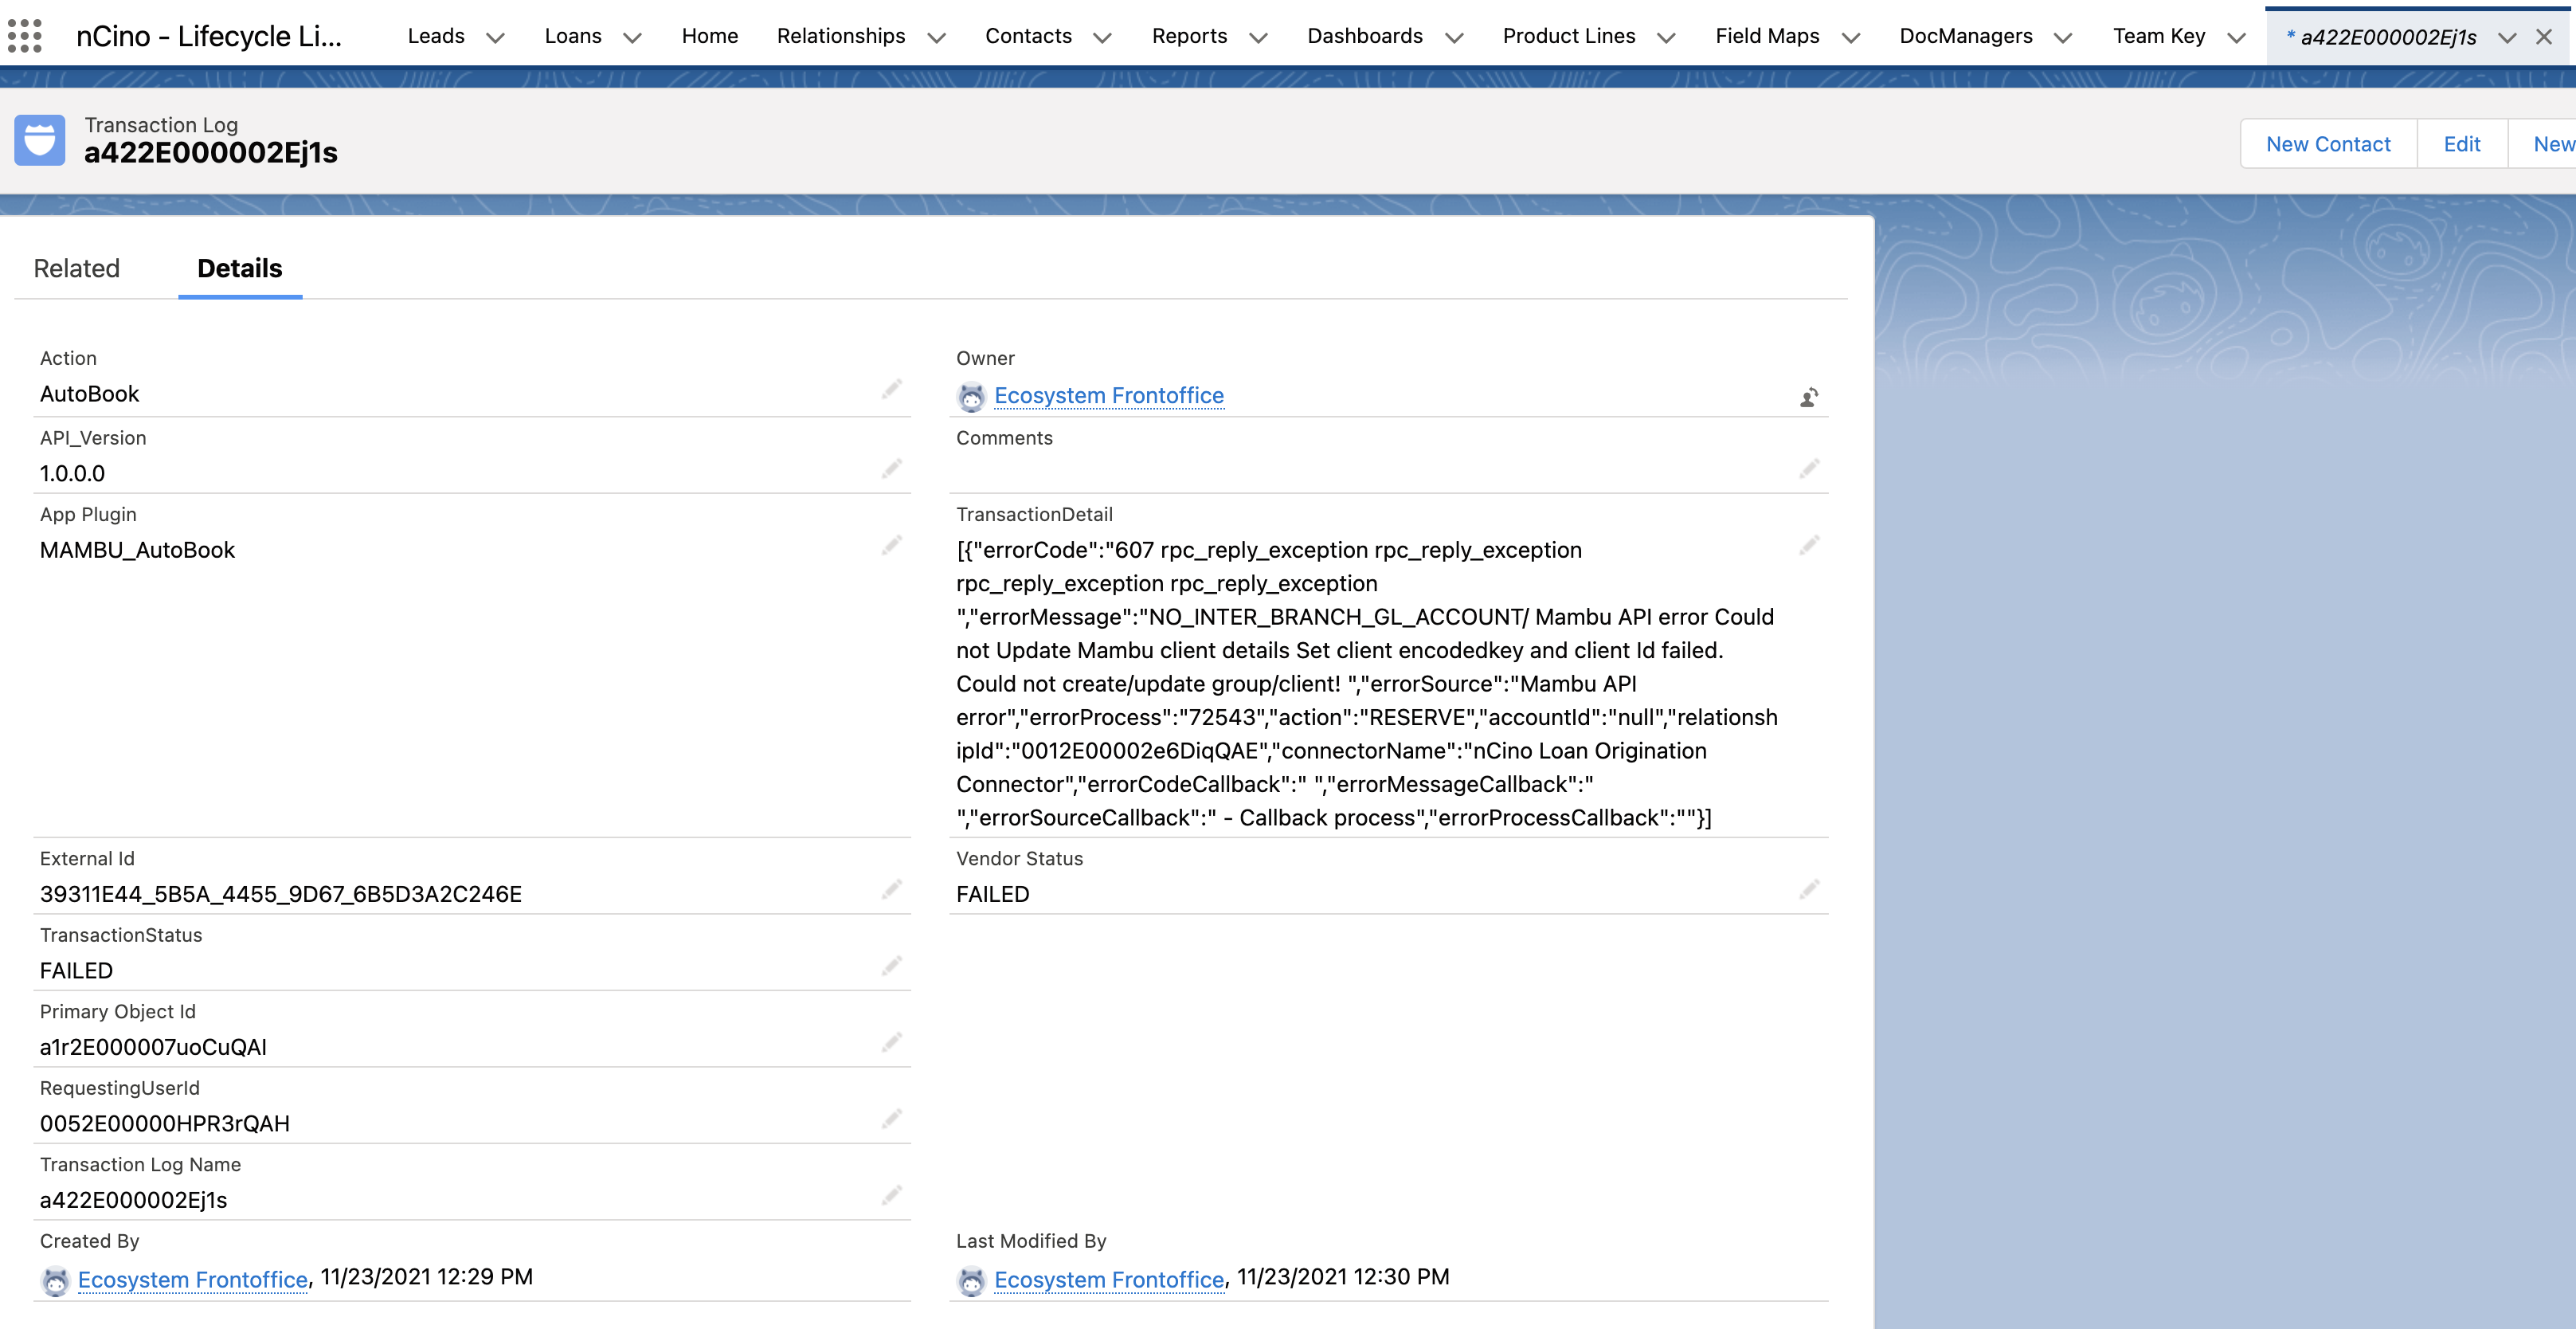The width and height of the screenshot is (2576, 1329).
Task: Open the Salesforce app launcher grid
Action: point(25,35)
